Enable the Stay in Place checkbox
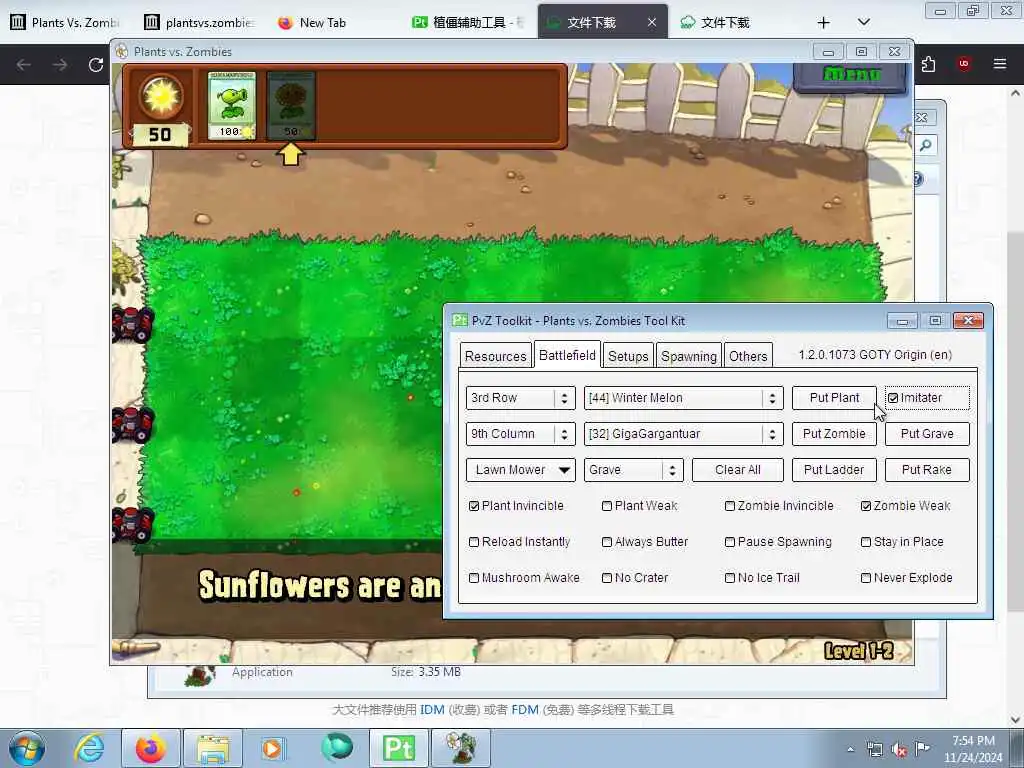 [x=866, y=542]
